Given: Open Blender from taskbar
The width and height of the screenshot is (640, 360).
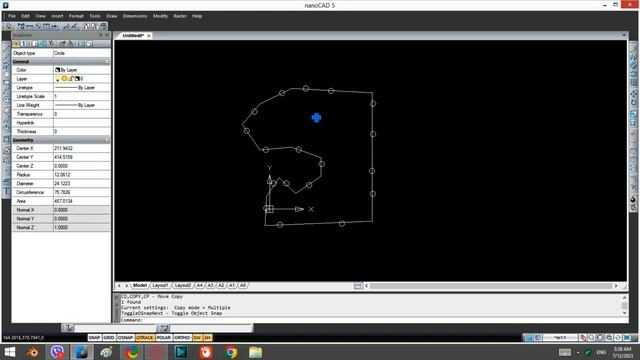Looking at the screenshot, I should [33, 352].
